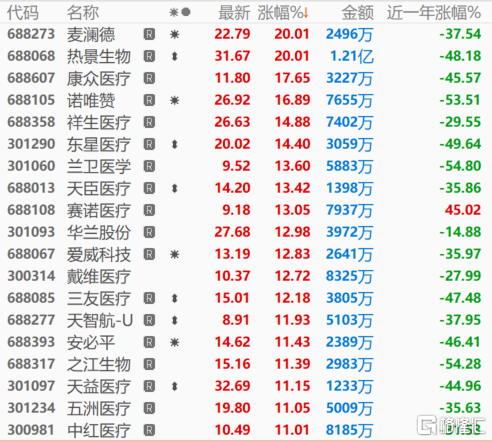The image size is (492, 442).
Task: Click the star marker on 爱威科技 row
Action: (175, 254)
